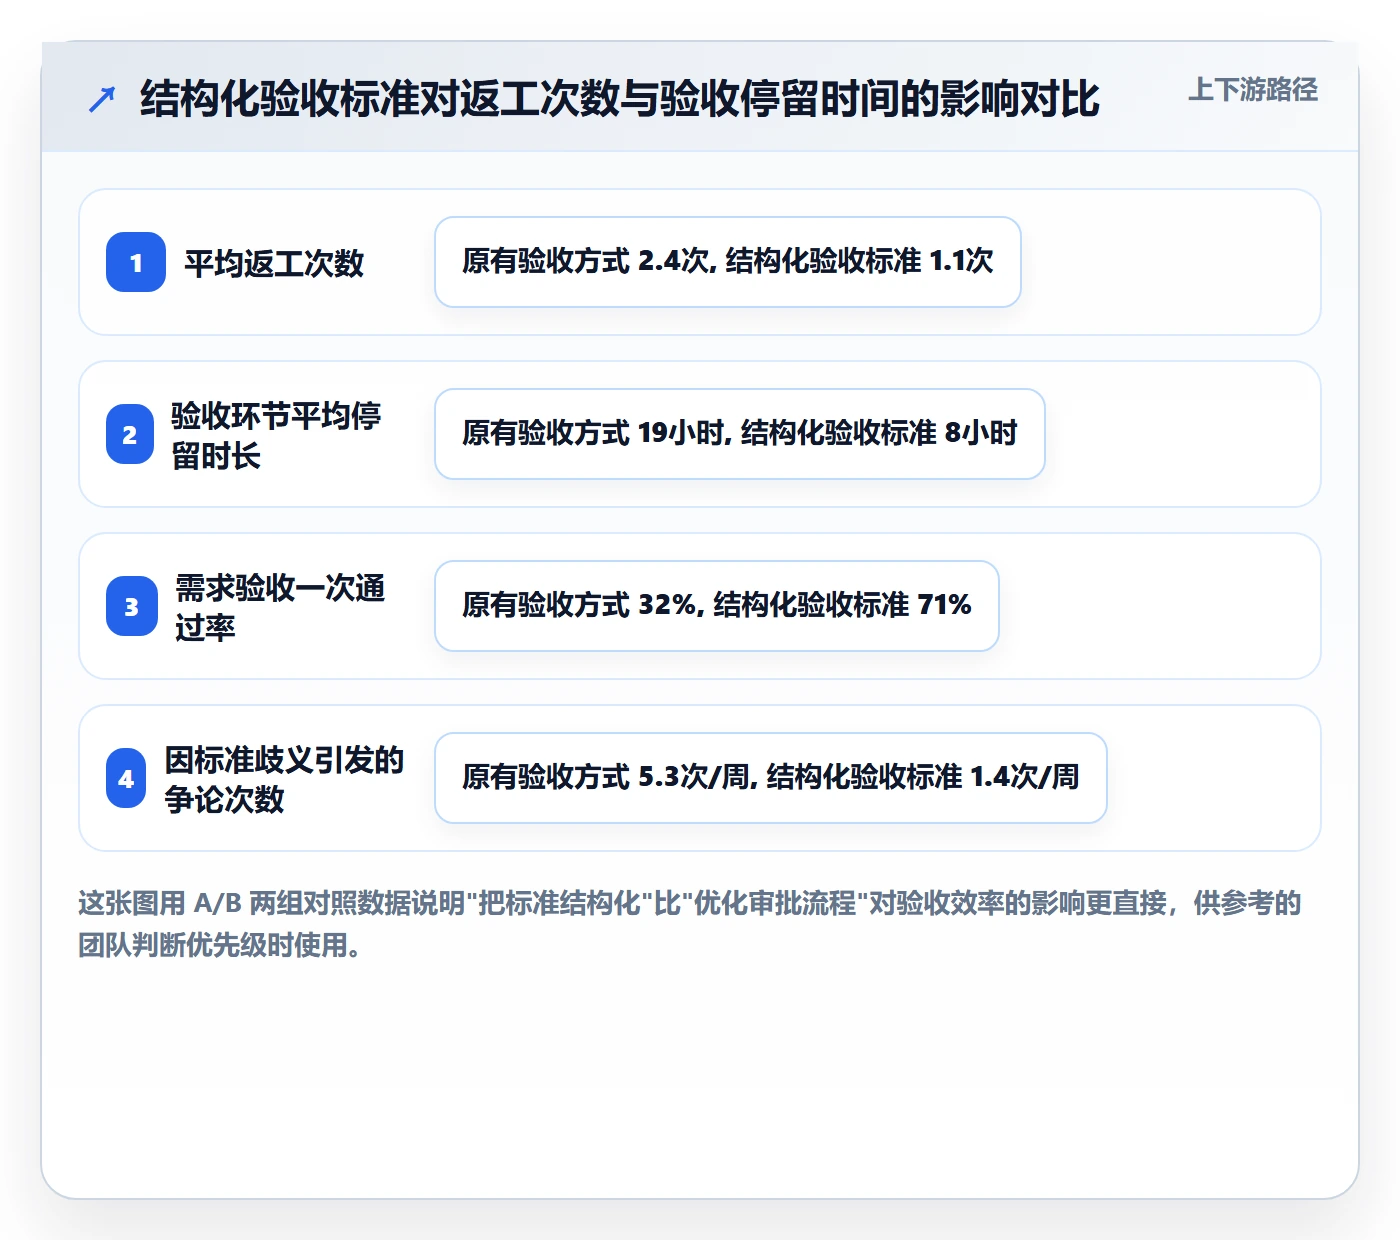Click the value box with 19小时 and 8小时
The height and width of the screenshot is (1240, 1400).
point(740,434)
